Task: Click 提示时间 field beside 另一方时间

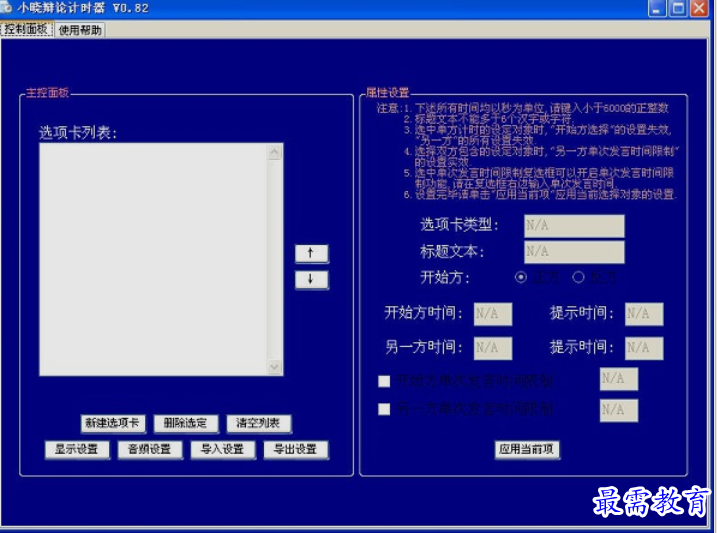Action: click(x=644, y=348)
